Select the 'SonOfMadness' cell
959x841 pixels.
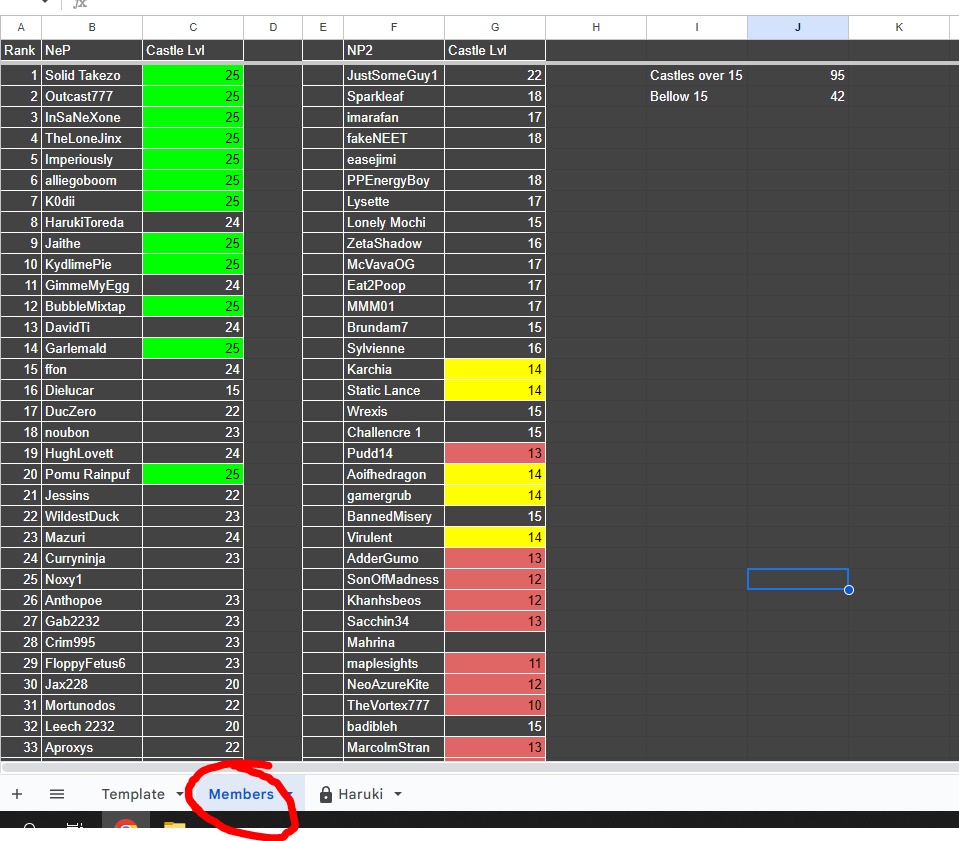coord(394,579)
